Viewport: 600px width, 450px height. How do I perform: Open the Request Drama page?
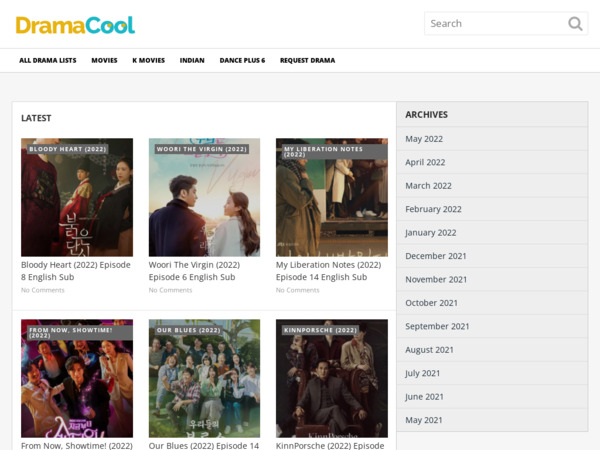coord(307,60)
